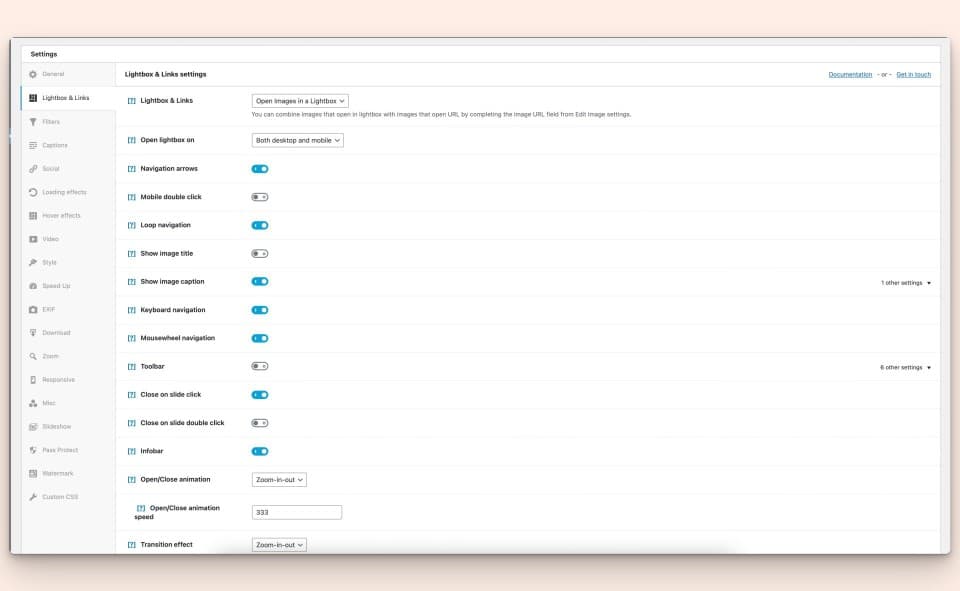The image size is (960, 591).
Task: Click the Social link icon
Action: pos(33,168)
